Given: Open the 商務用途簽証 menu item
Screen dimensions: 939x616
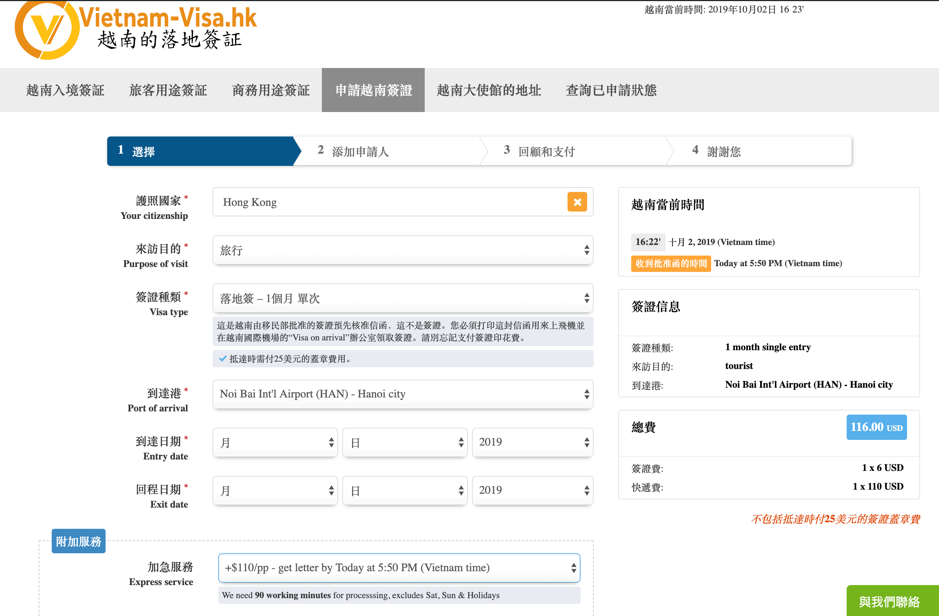Looking at the screenshot, I should point(271,90).
